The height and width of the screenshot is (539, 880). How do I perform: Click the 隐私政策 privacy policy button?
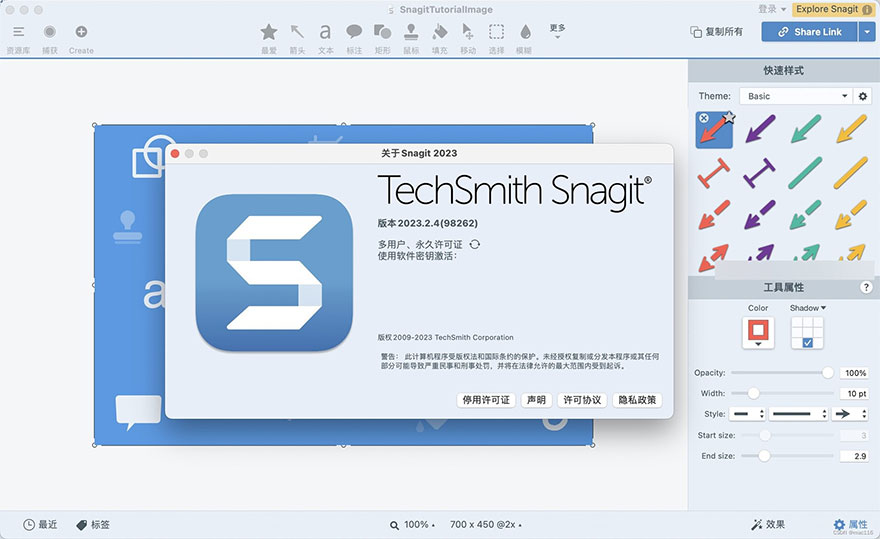pyautogui.click(x=637, y=400)
